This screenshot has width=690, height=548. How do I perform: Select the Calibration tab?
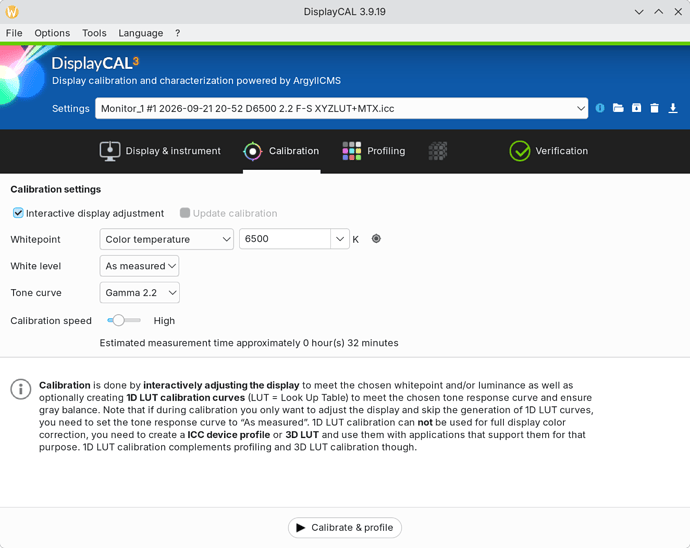coord(282,151)
